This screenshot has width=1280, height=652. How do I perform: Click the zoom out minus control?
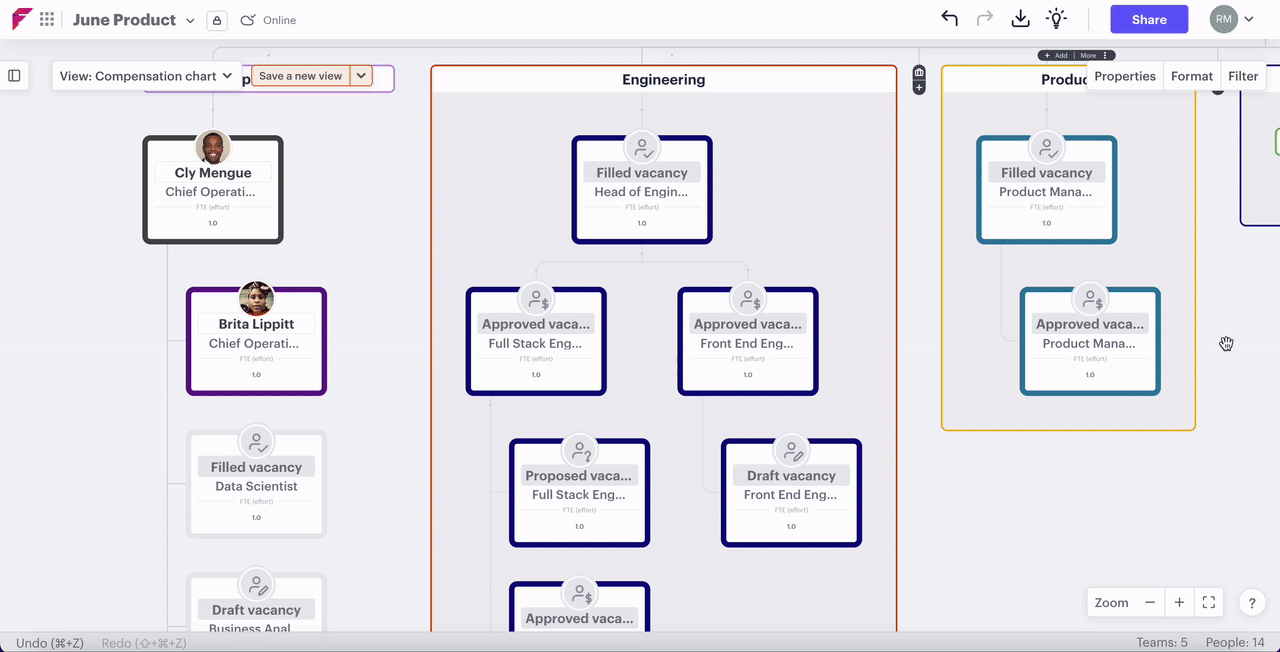click(x=1149, y=602)
